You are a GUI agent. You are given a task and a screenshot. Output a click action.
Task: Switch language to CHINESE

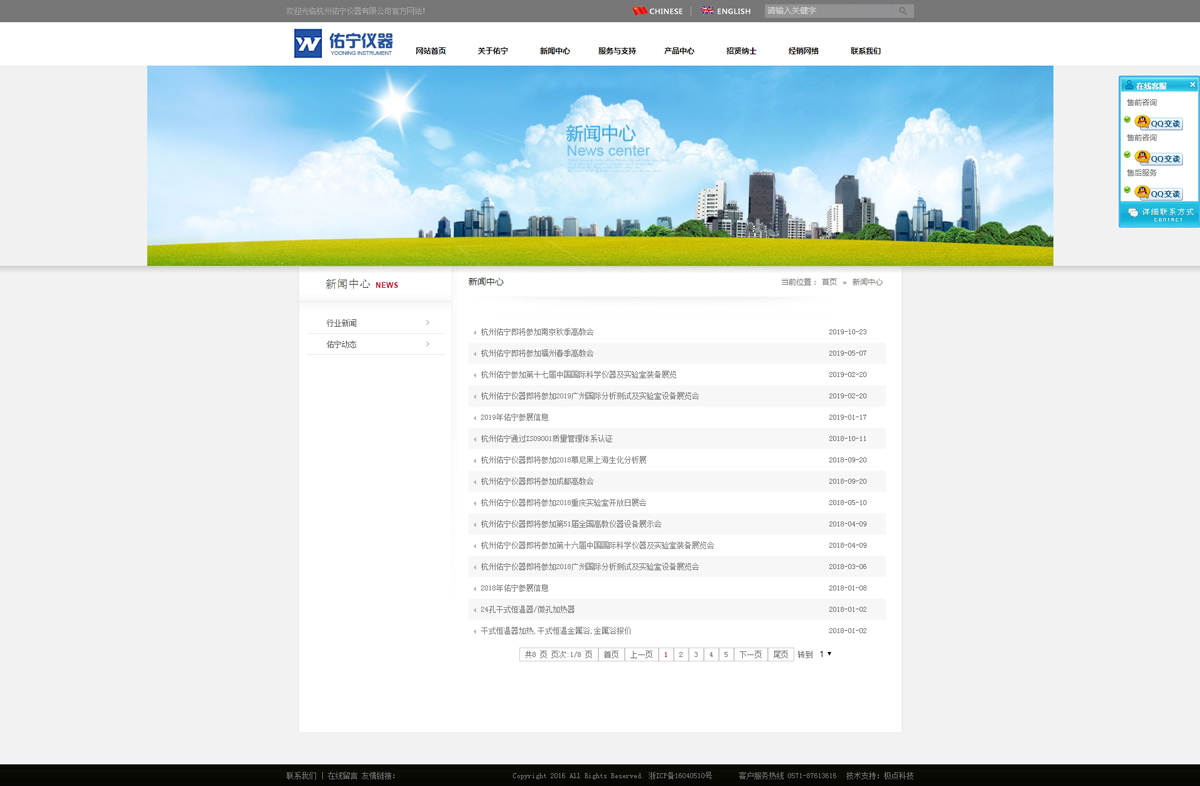point(658,11)
